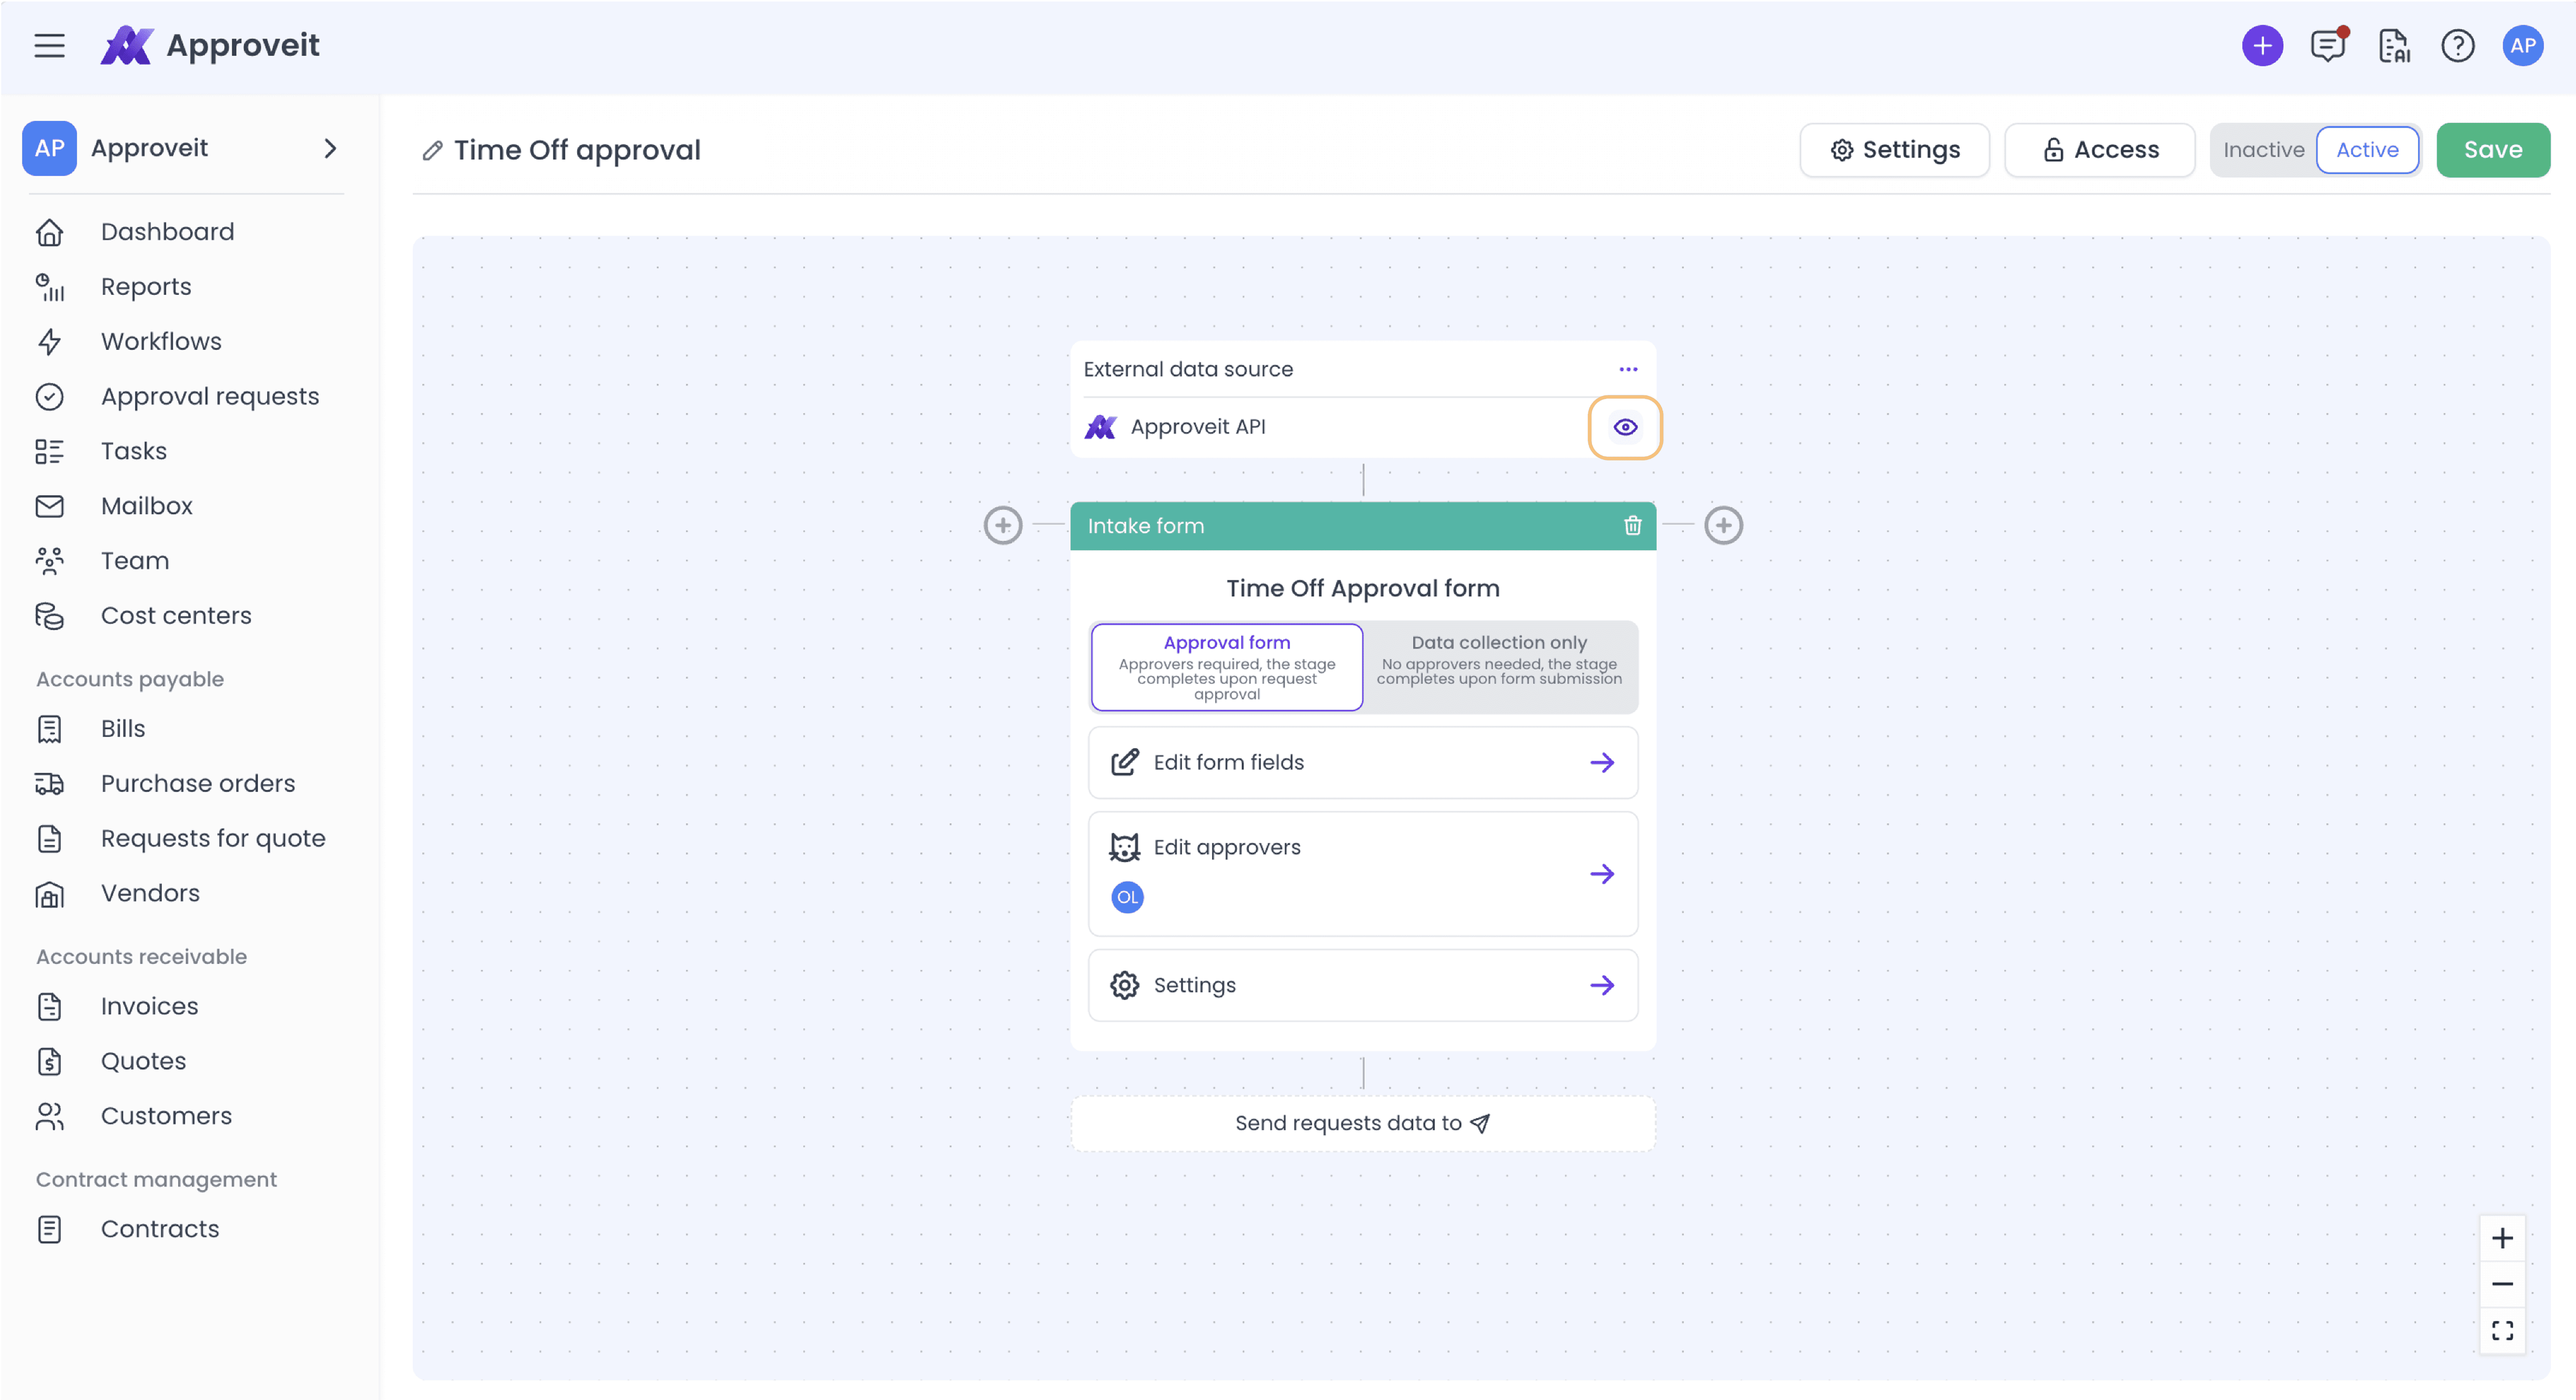The height and width of the screenshot is (1400, 2576).
Task: Click the OL approver avatar
Action: coord(1127,897)
